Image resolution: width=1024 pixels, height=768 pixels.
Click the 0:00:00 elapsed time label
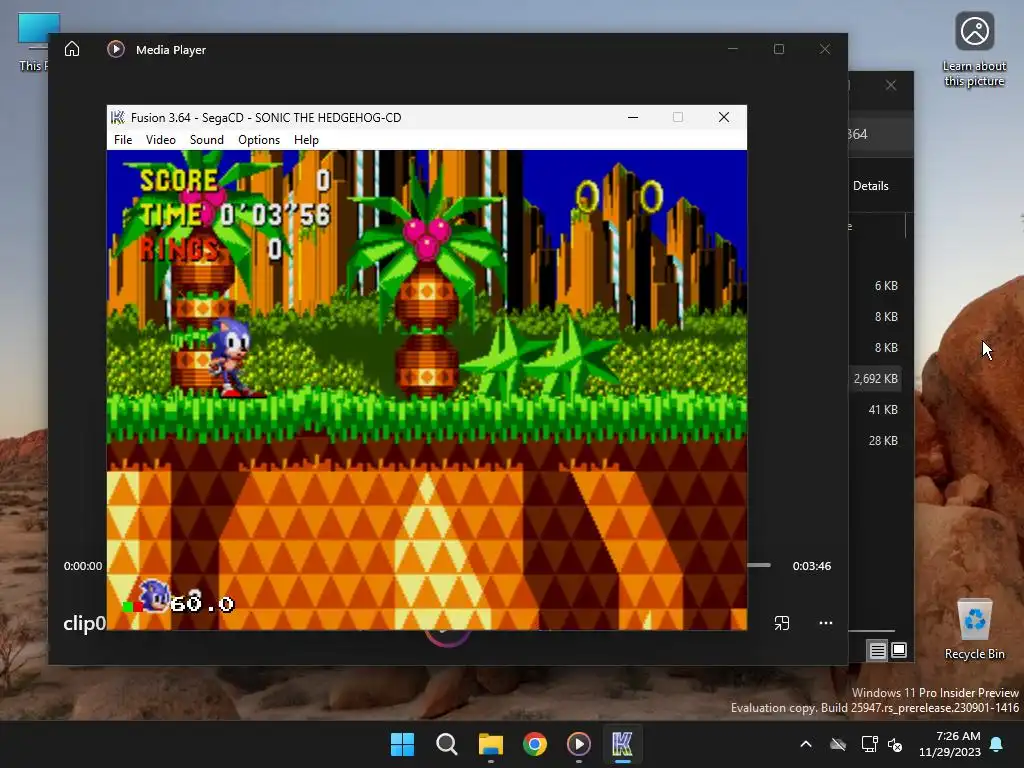point(83,566)
